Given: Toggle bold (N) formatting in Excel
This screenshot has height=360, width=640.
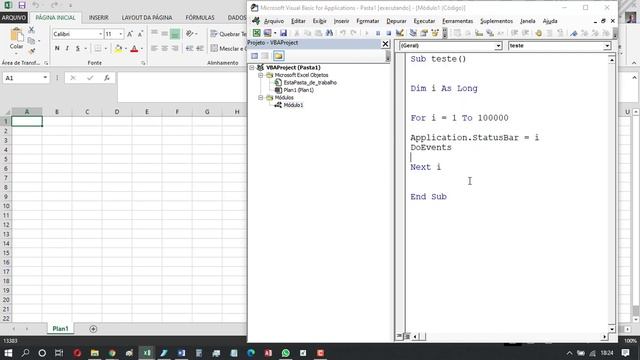Looking at the screenshot, I should click(57, 49).
